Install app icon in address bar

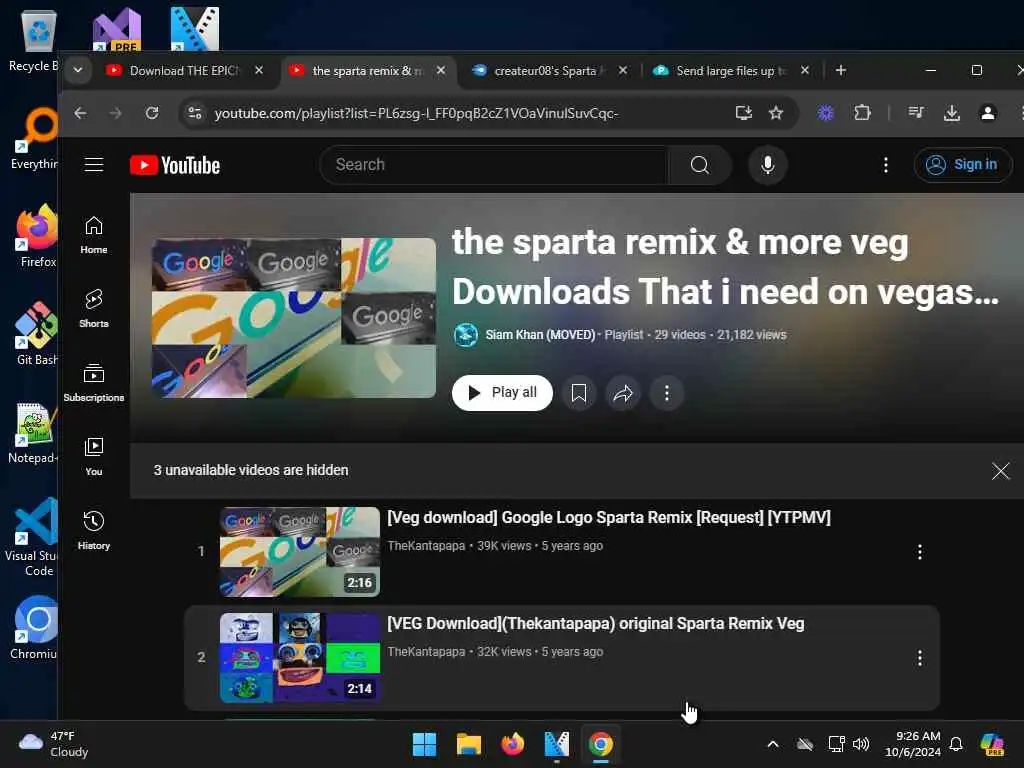click(744, 114)
